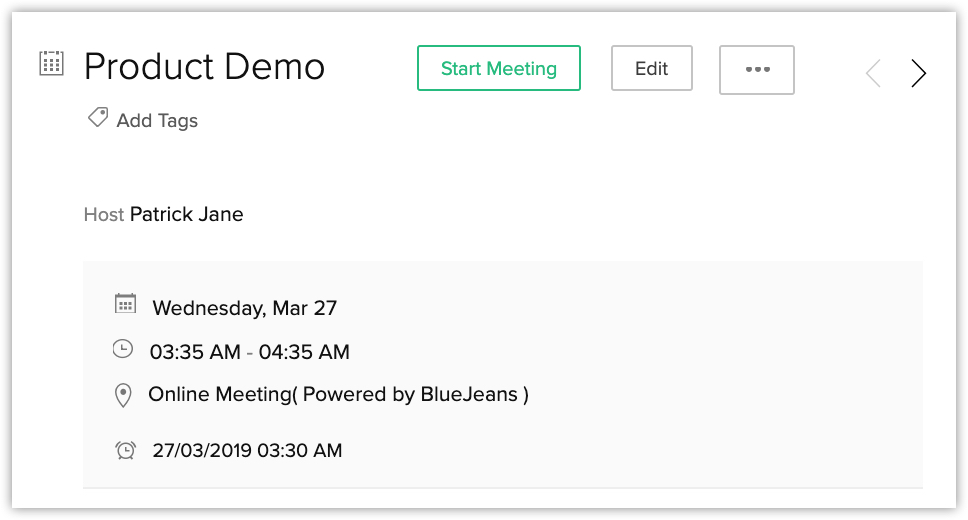
Task: Click Online Meeting powered by BlueJeans text
Action: [338, 395]
